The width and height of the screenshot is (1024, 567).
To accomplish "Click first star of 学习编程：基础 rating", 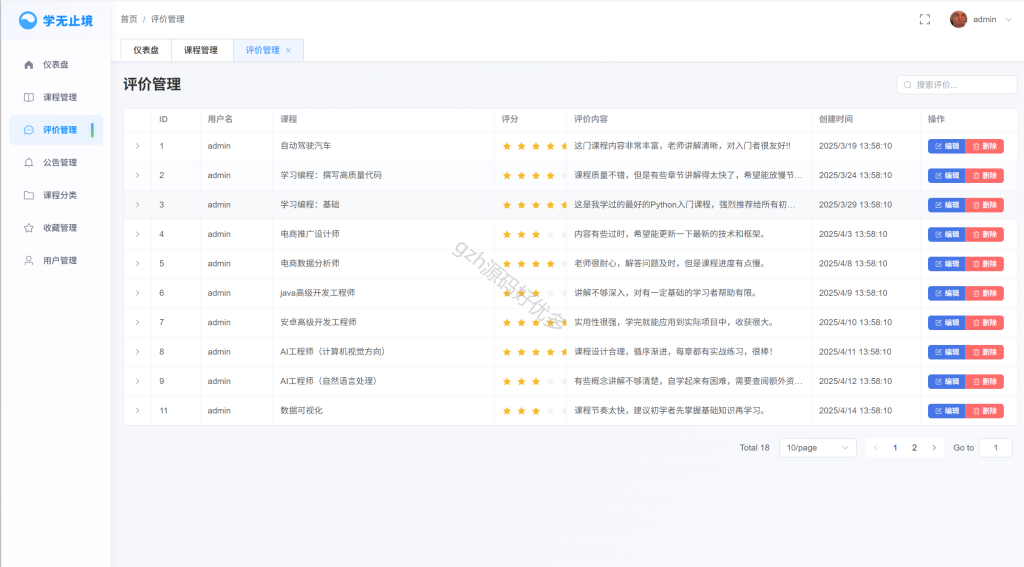I will tap(507, 205).
